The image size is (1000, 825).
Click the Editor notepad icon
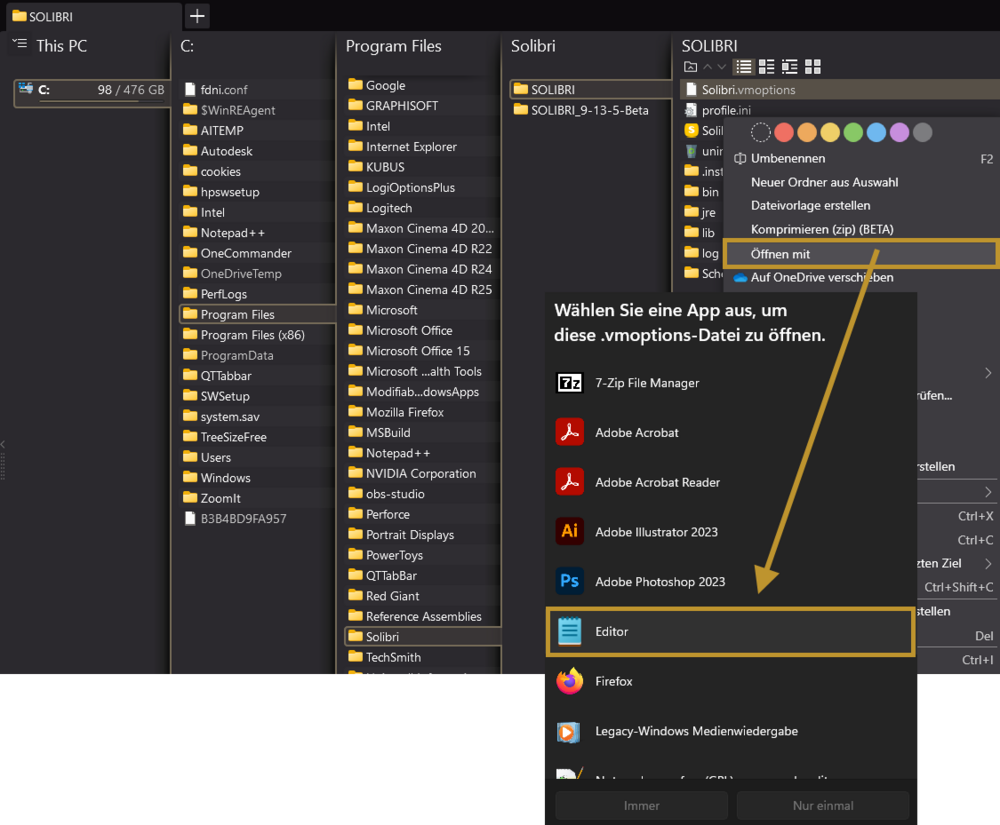click(570, 631)
